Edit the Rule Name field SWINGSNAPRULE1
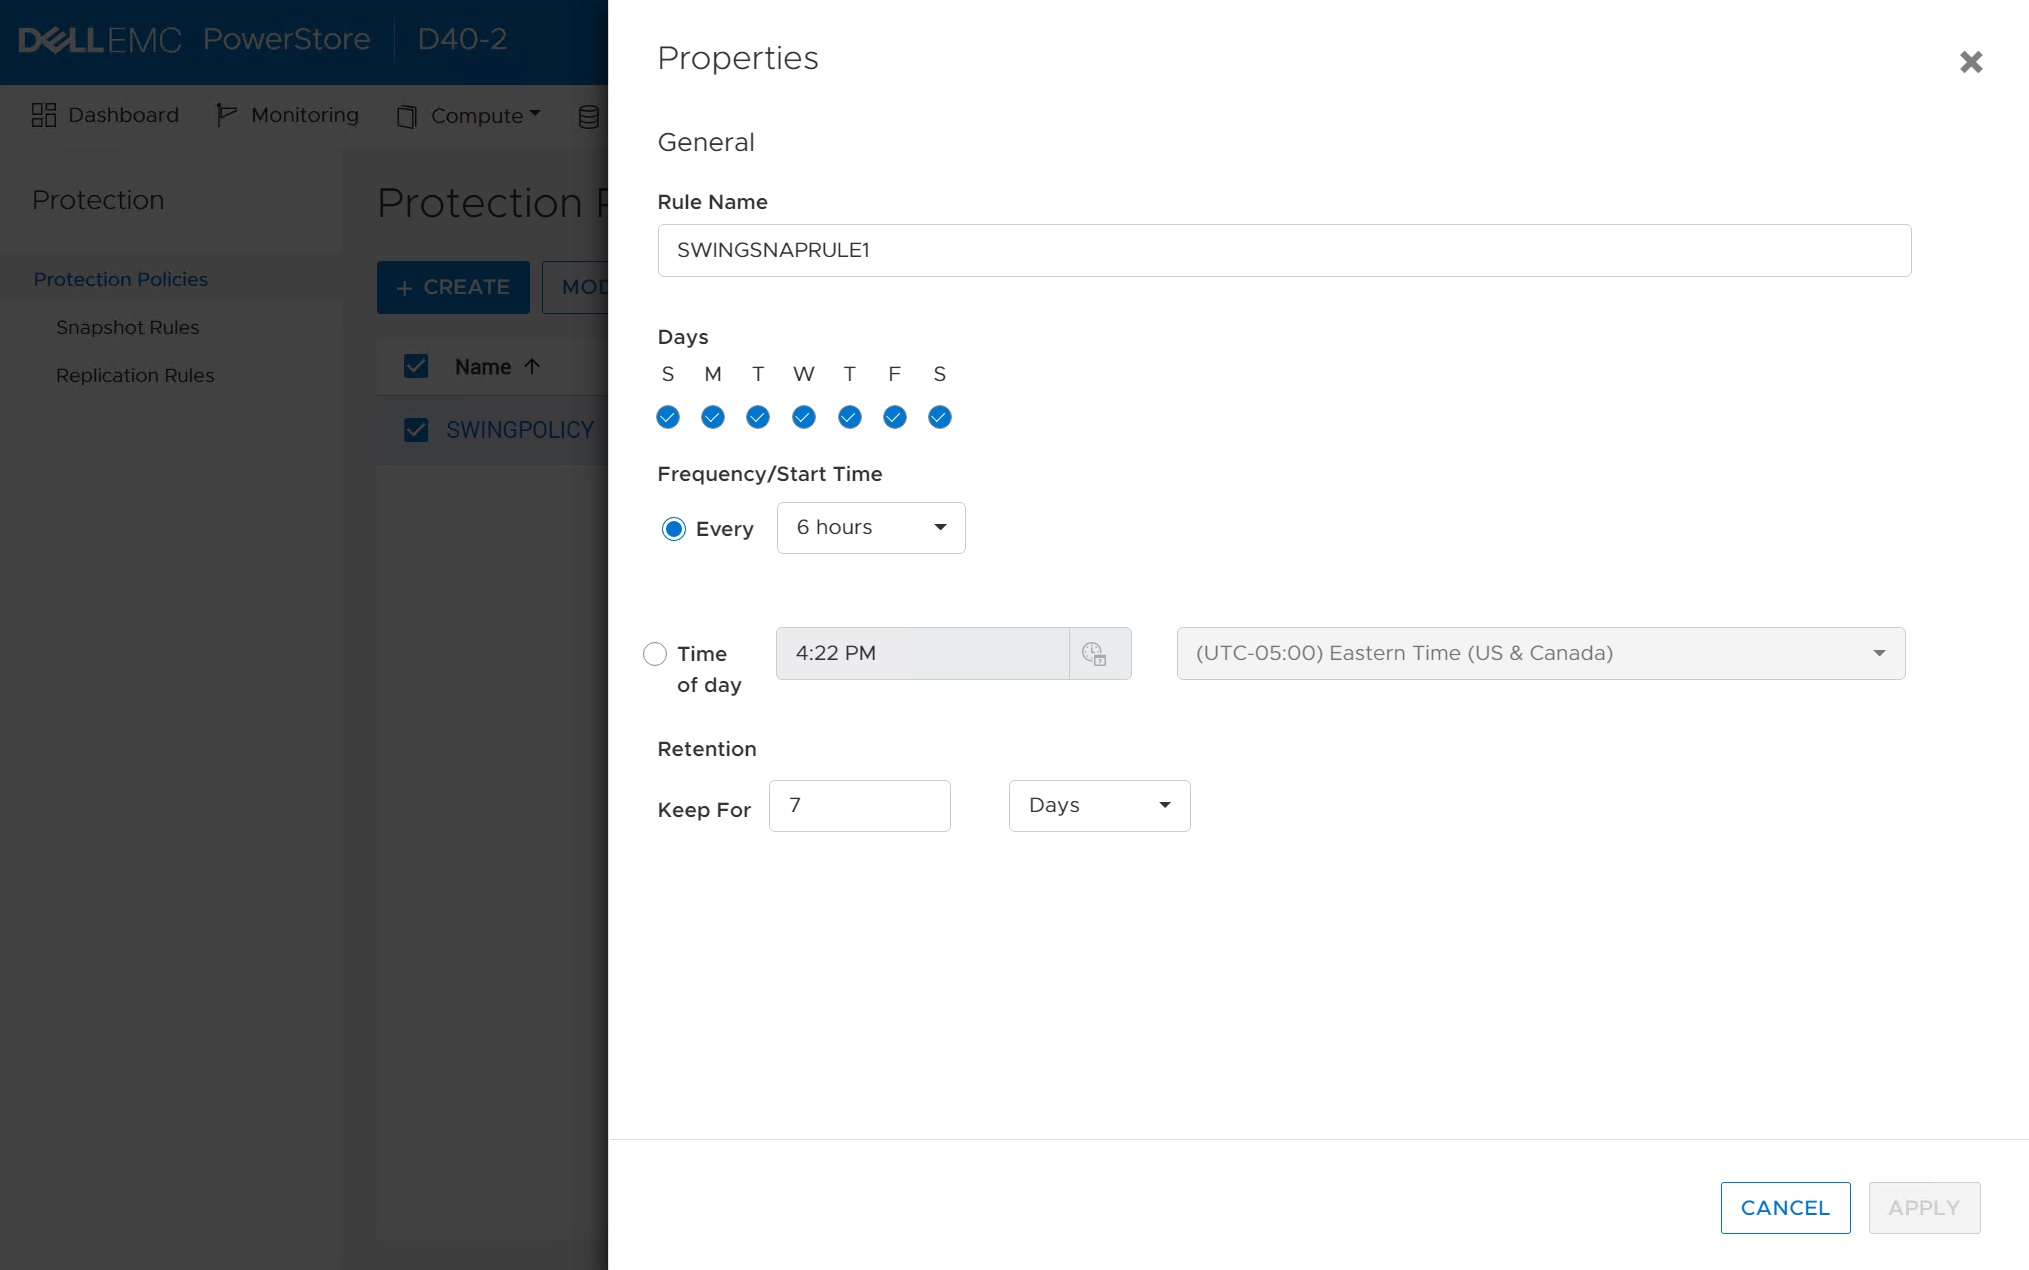This screenshot has height=1270, width=2029. coord(1283,250)
